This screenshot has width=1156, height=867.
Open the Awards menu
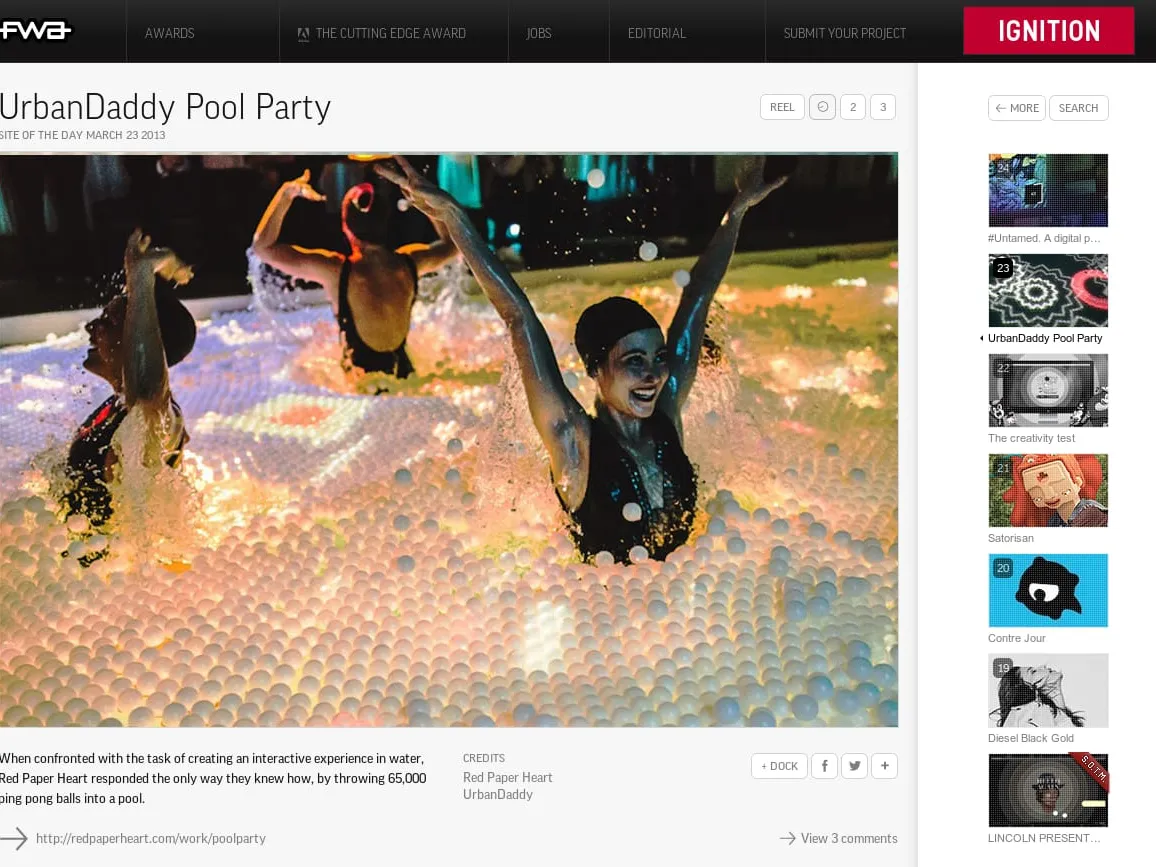pyautogui.click(x=170, y=33)
